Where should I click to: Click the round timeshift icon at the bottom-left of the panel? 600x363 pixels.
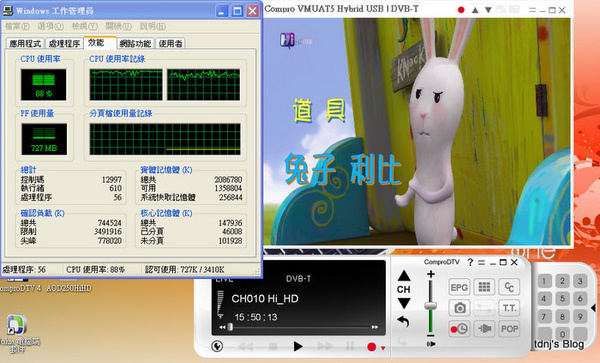217,346
